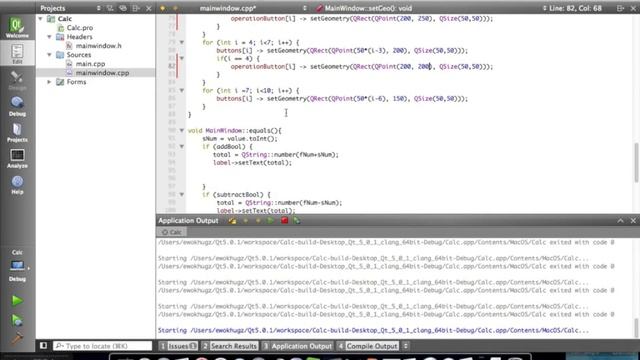This screenshot has height=360, width=640.
Task: Fold the if (addBool) block
Action: tap(182, 147)
